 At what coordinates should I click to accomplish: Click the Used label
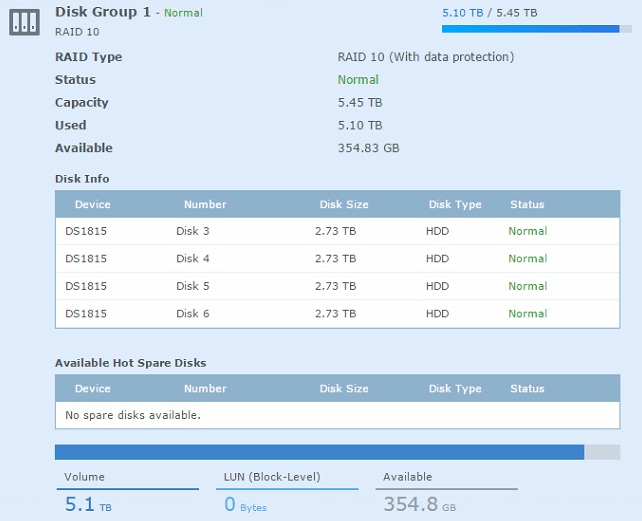pyautogui.click(x=71, y=125)
